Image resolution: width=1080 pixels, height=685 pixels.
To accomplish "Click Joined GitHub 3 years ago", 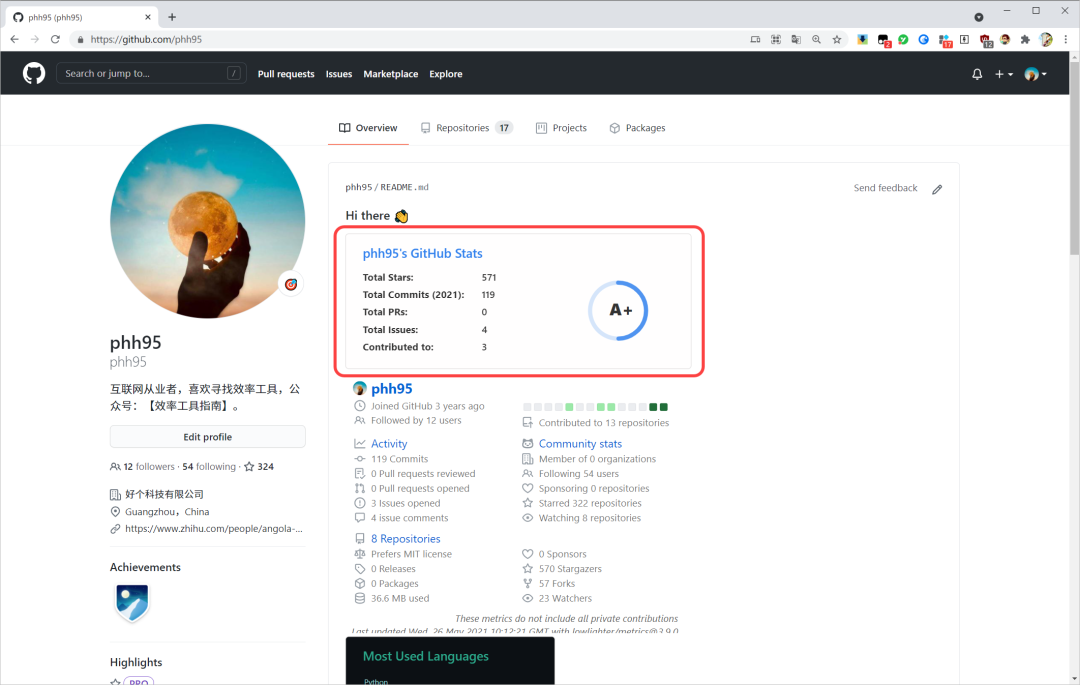I will click(427, 406).
